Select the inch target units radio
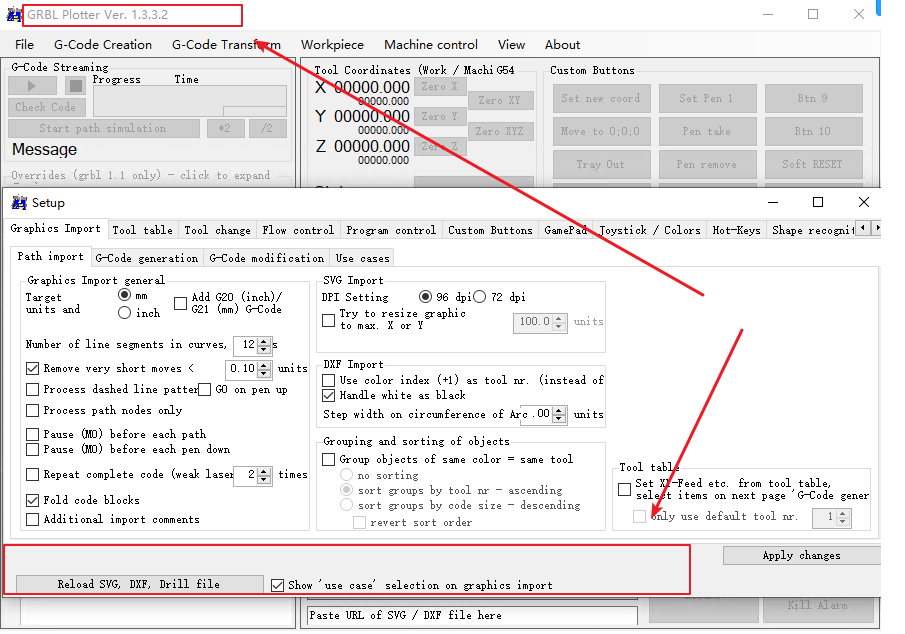Viewport: 905px width, 634px height. point(125,313)
